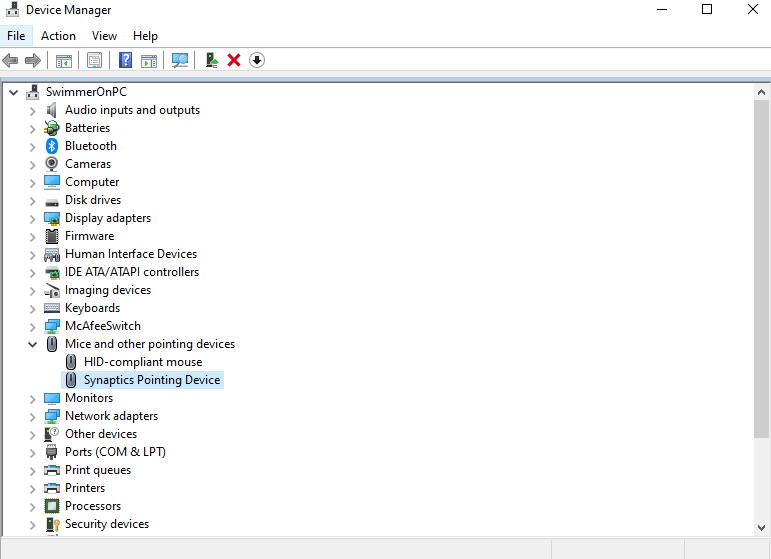The width and height of the screenshot is (771, 559).
Task: Click the Human Interface Devices icon
Action: point(52,254)
